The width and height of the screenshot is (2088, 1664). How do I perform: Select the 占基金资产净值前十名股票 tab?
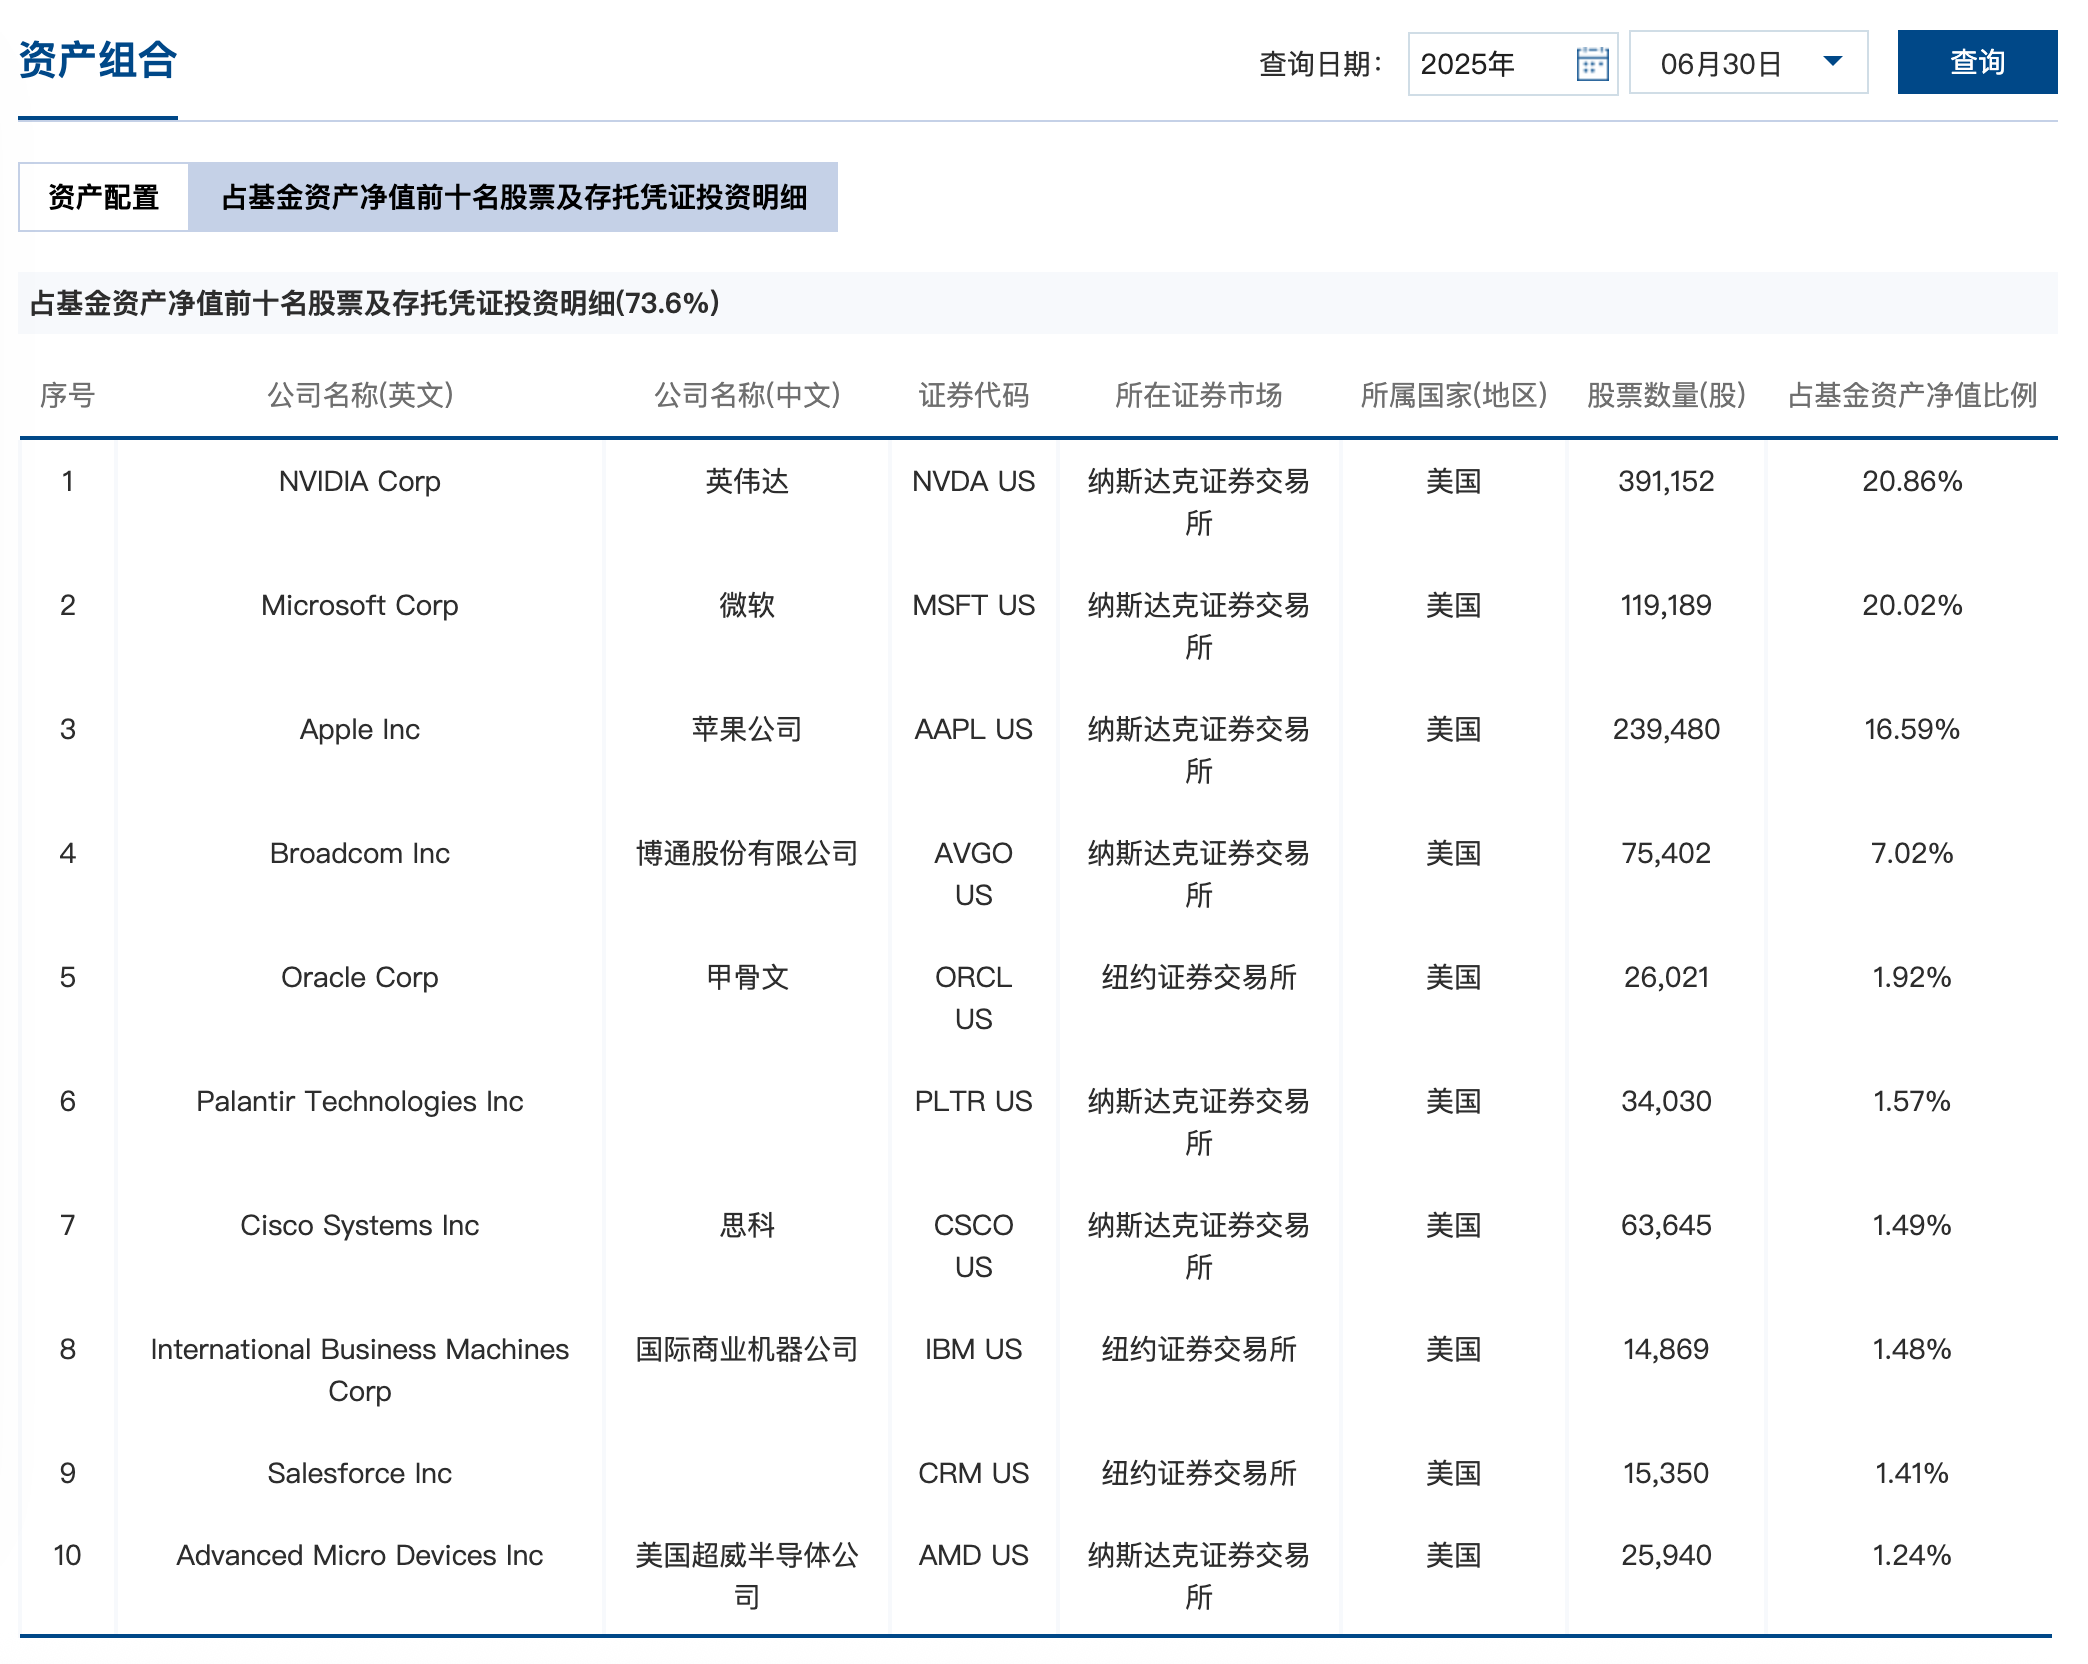click(x=513, y=197)
